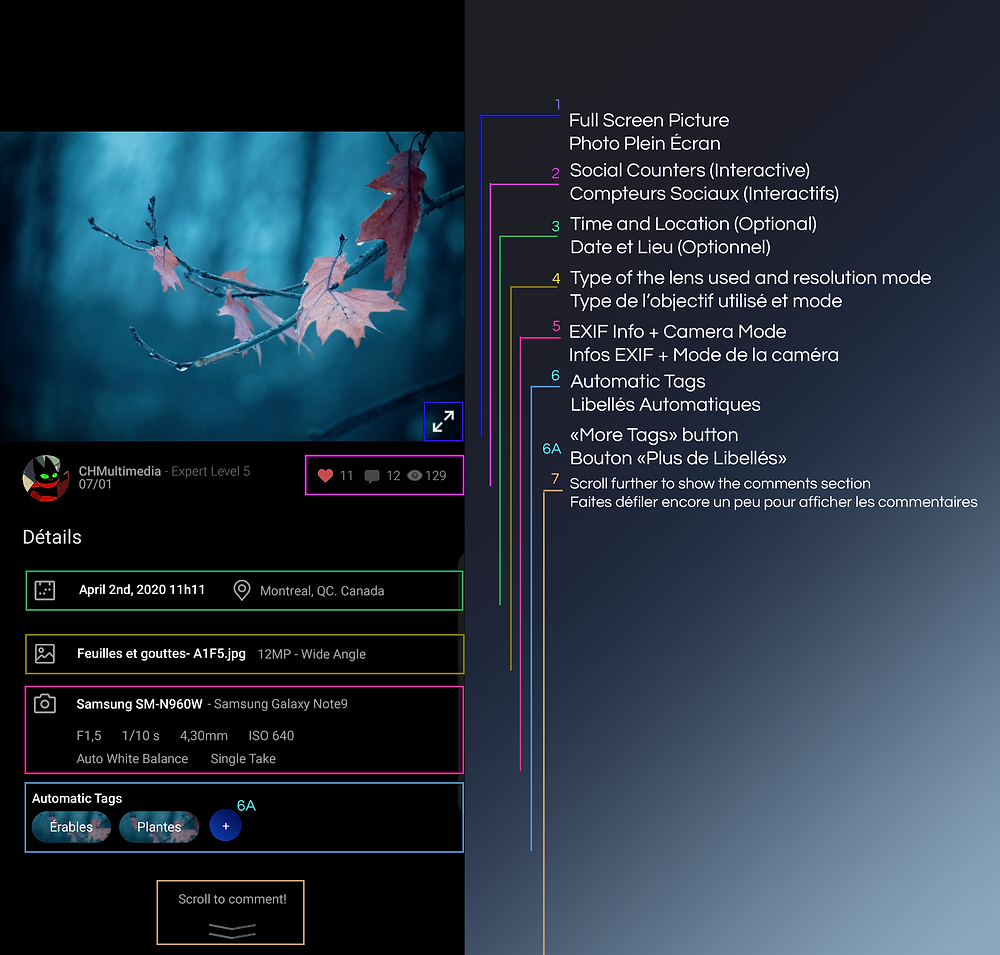This screenshot has width=1000, height=955.
Task: Click the camera EXIF icon
Action: coord(45,704)
